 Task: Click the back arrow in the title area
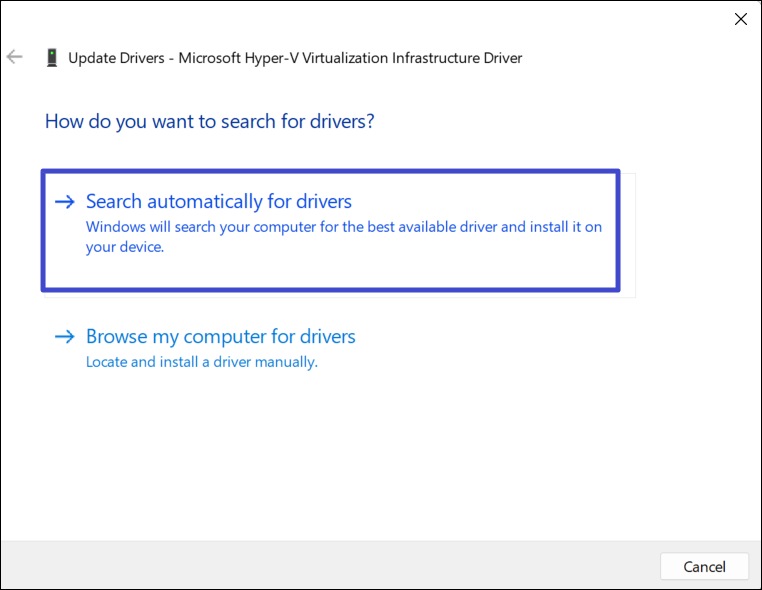coord(15,57)
